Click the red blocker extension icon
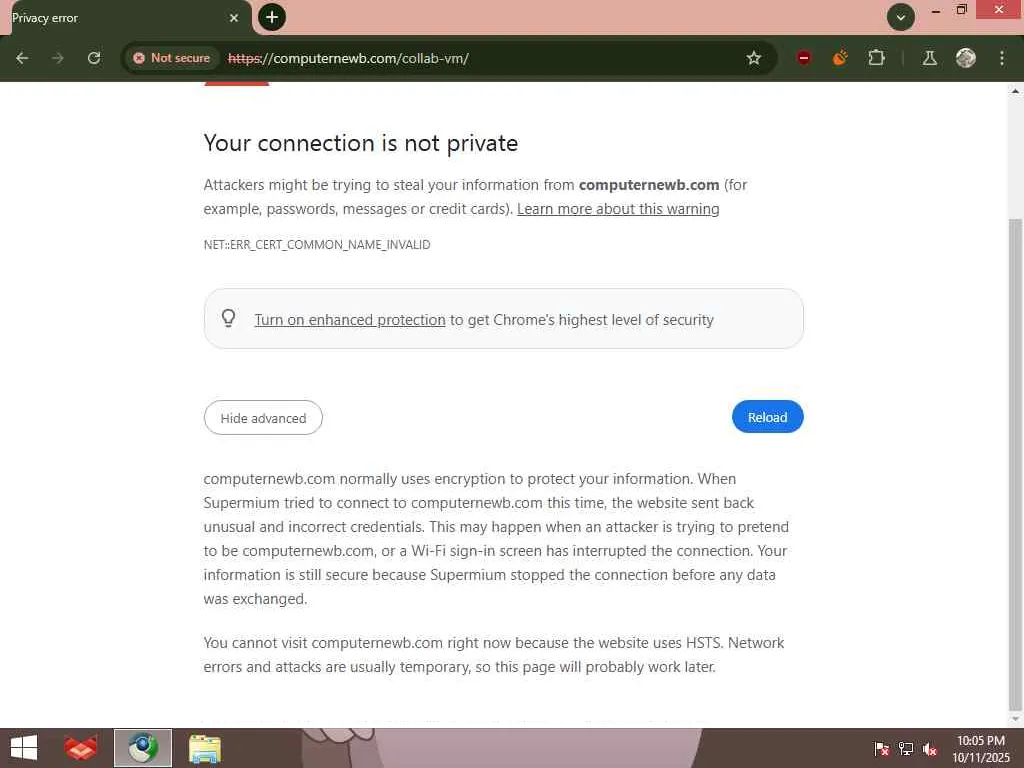 (x=804, y=58)
